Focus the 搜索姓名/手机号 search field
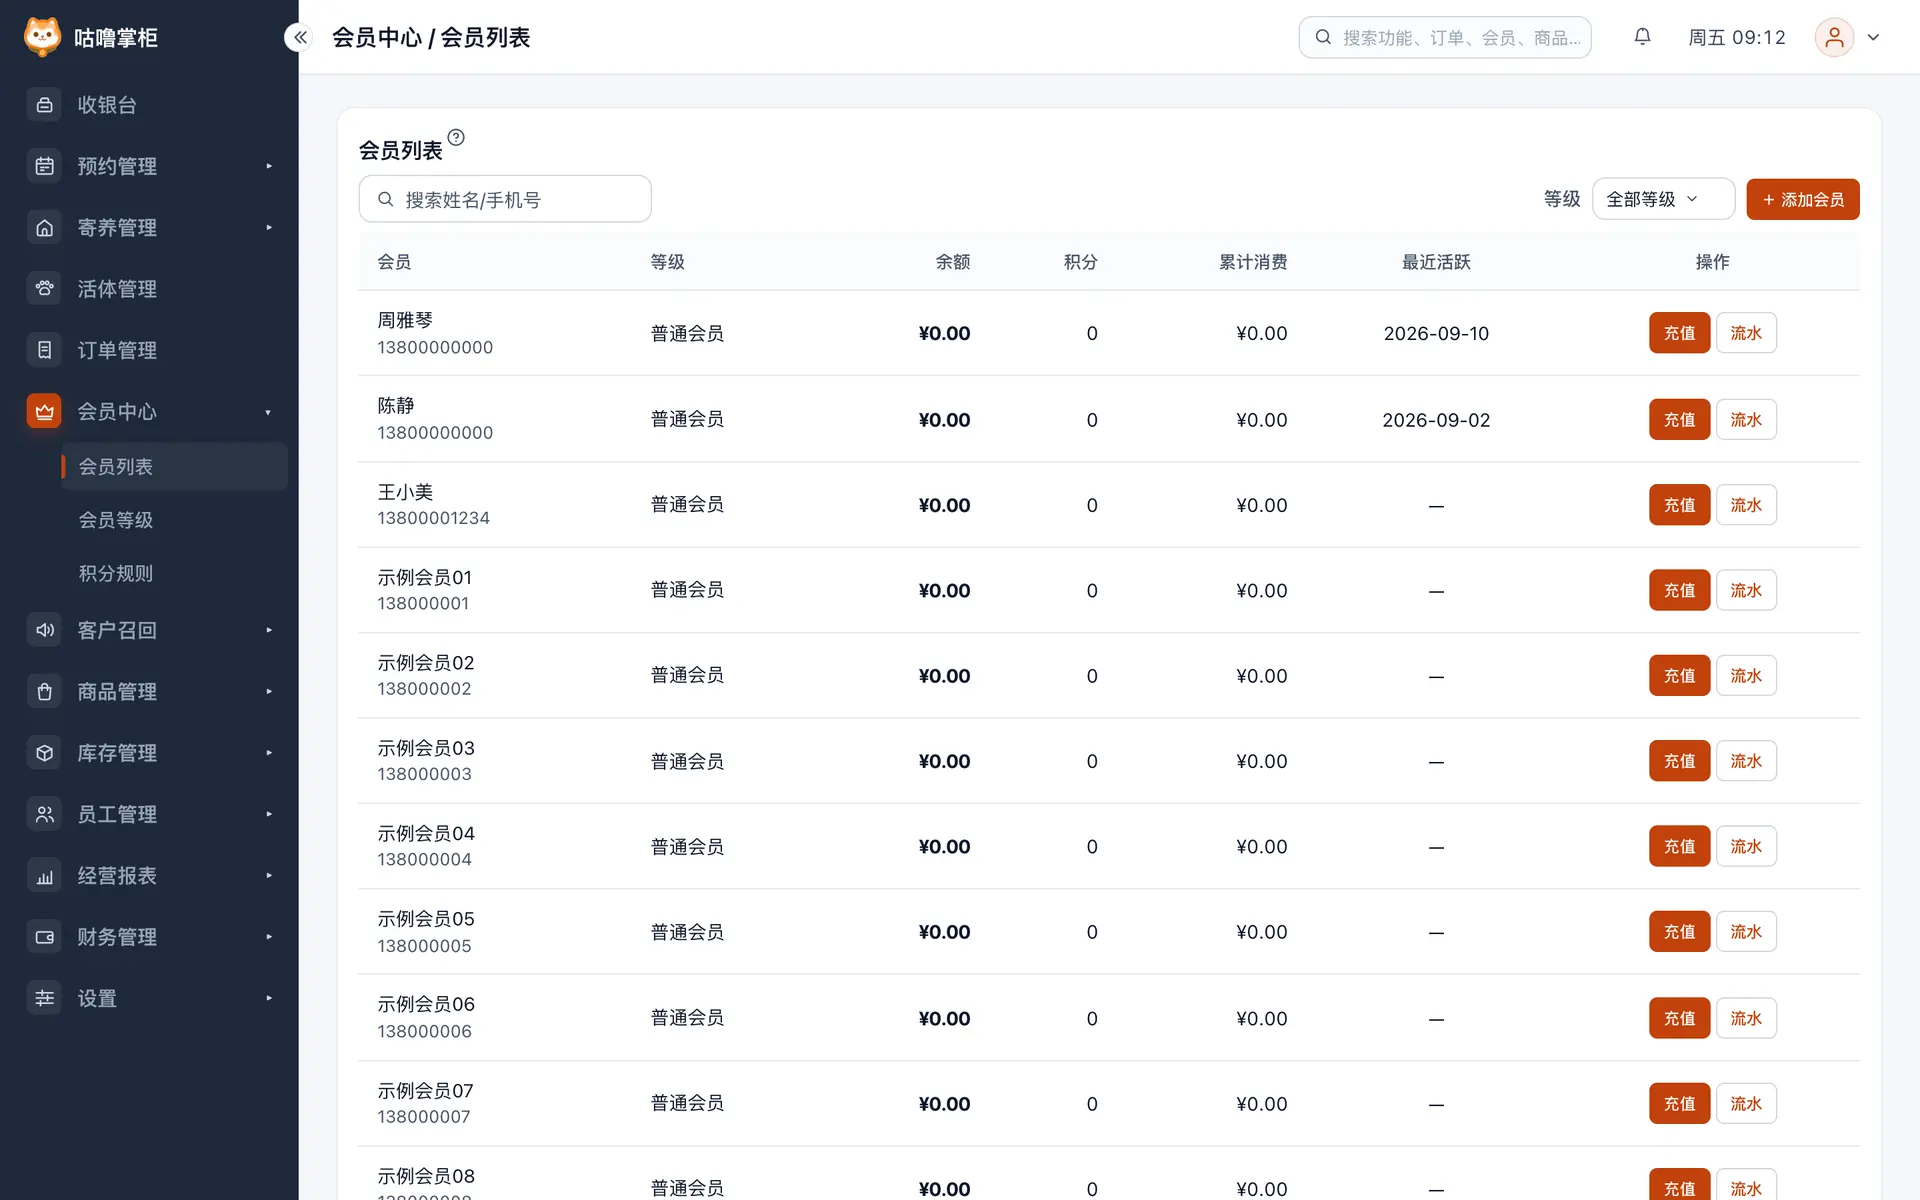This screenshot has height=1200, width=1920. pos(505,199)
